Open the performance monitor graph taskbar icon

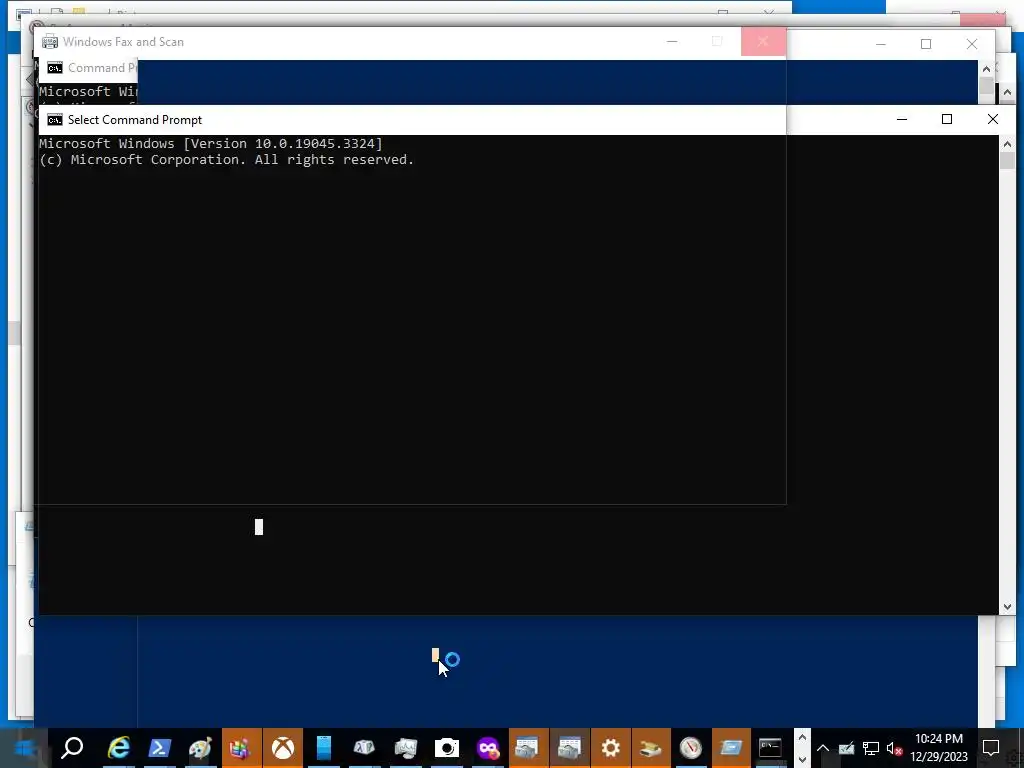[x=406, y=748]
